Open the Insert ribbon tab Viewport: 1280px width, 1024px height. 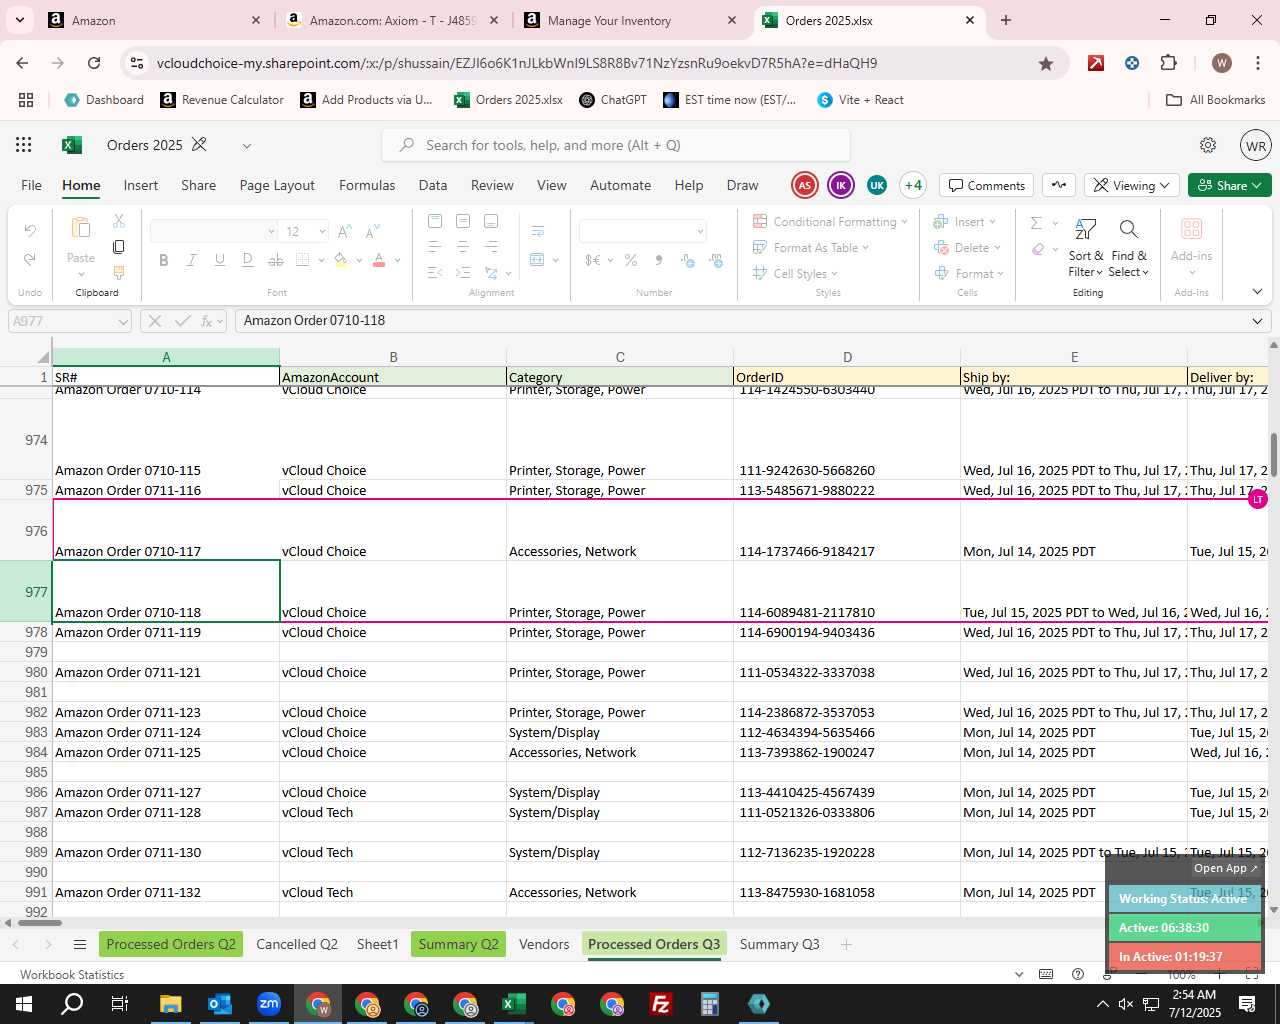tap(140, 185)
